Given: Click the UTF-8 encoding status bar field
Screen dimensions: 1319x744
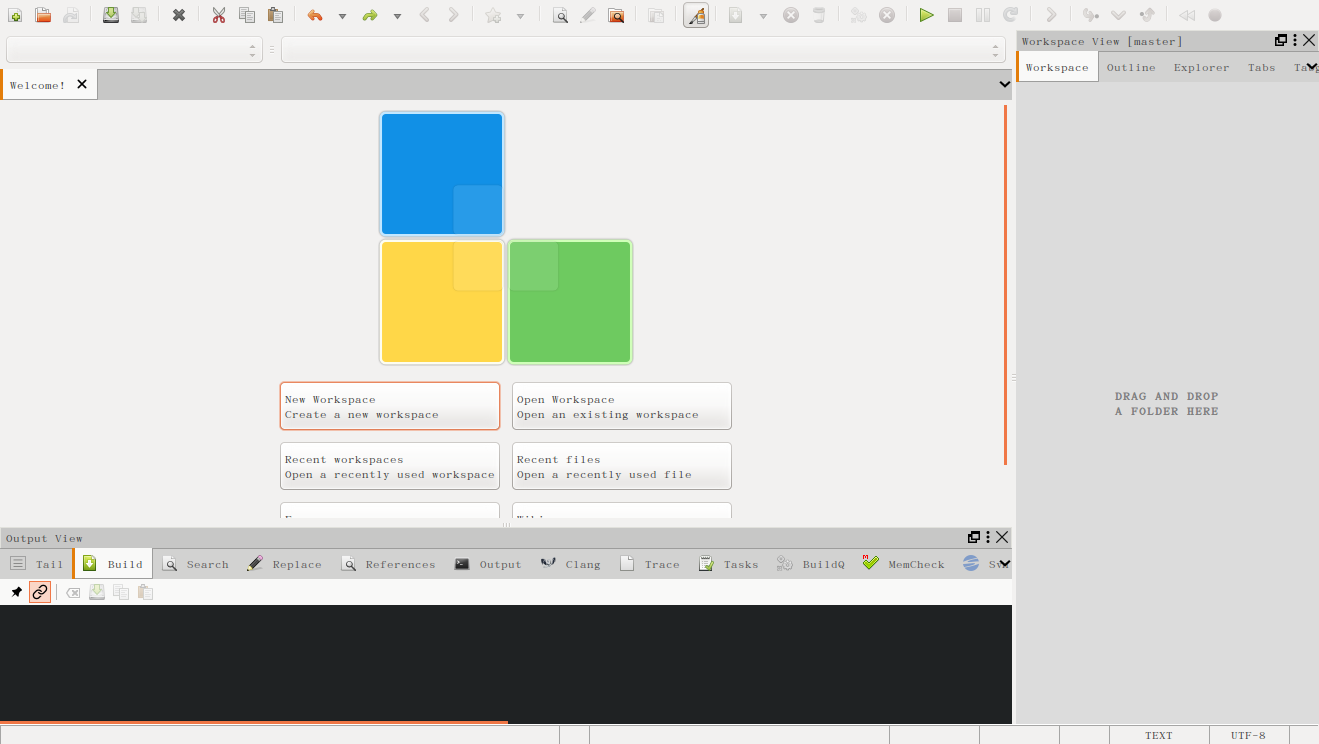Looking at the screenshot, I should [1248, 735].
